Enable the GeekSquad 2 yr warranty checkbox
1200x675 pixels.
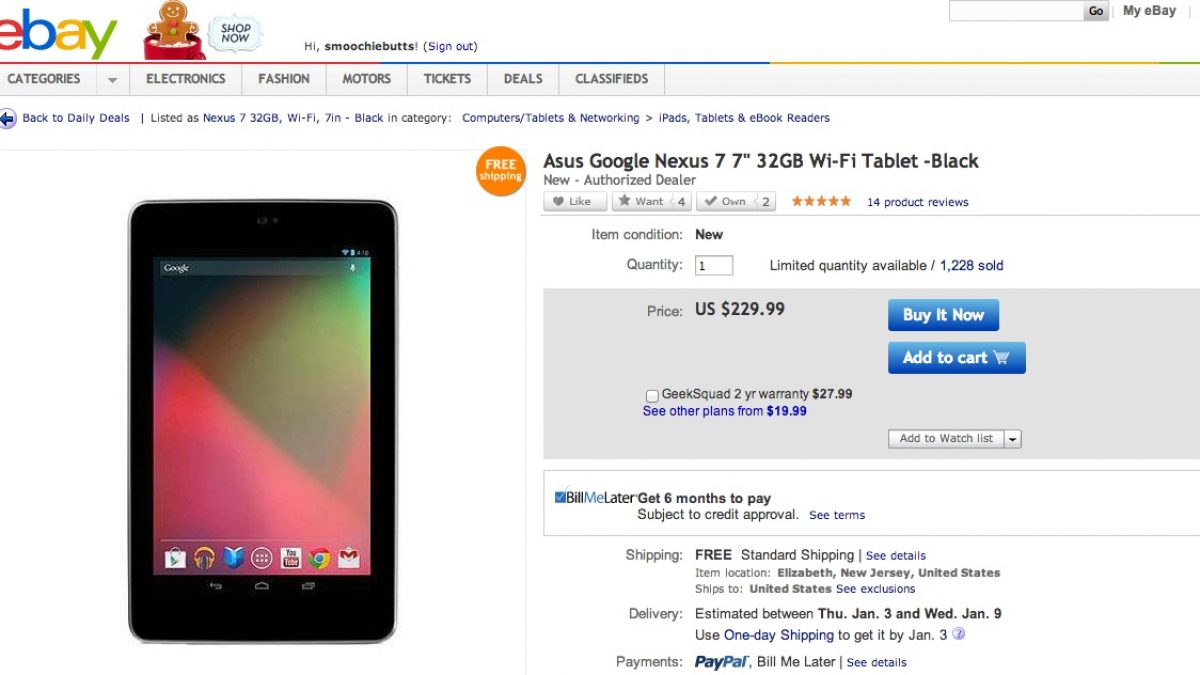(x=652, y=395)
